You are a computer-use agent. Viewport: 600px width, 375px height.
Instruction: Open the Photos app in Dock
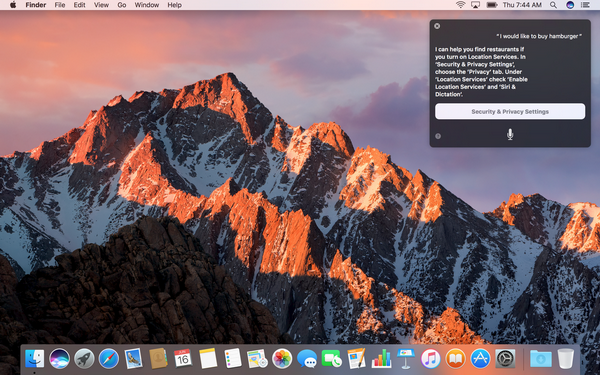point(282,359)
